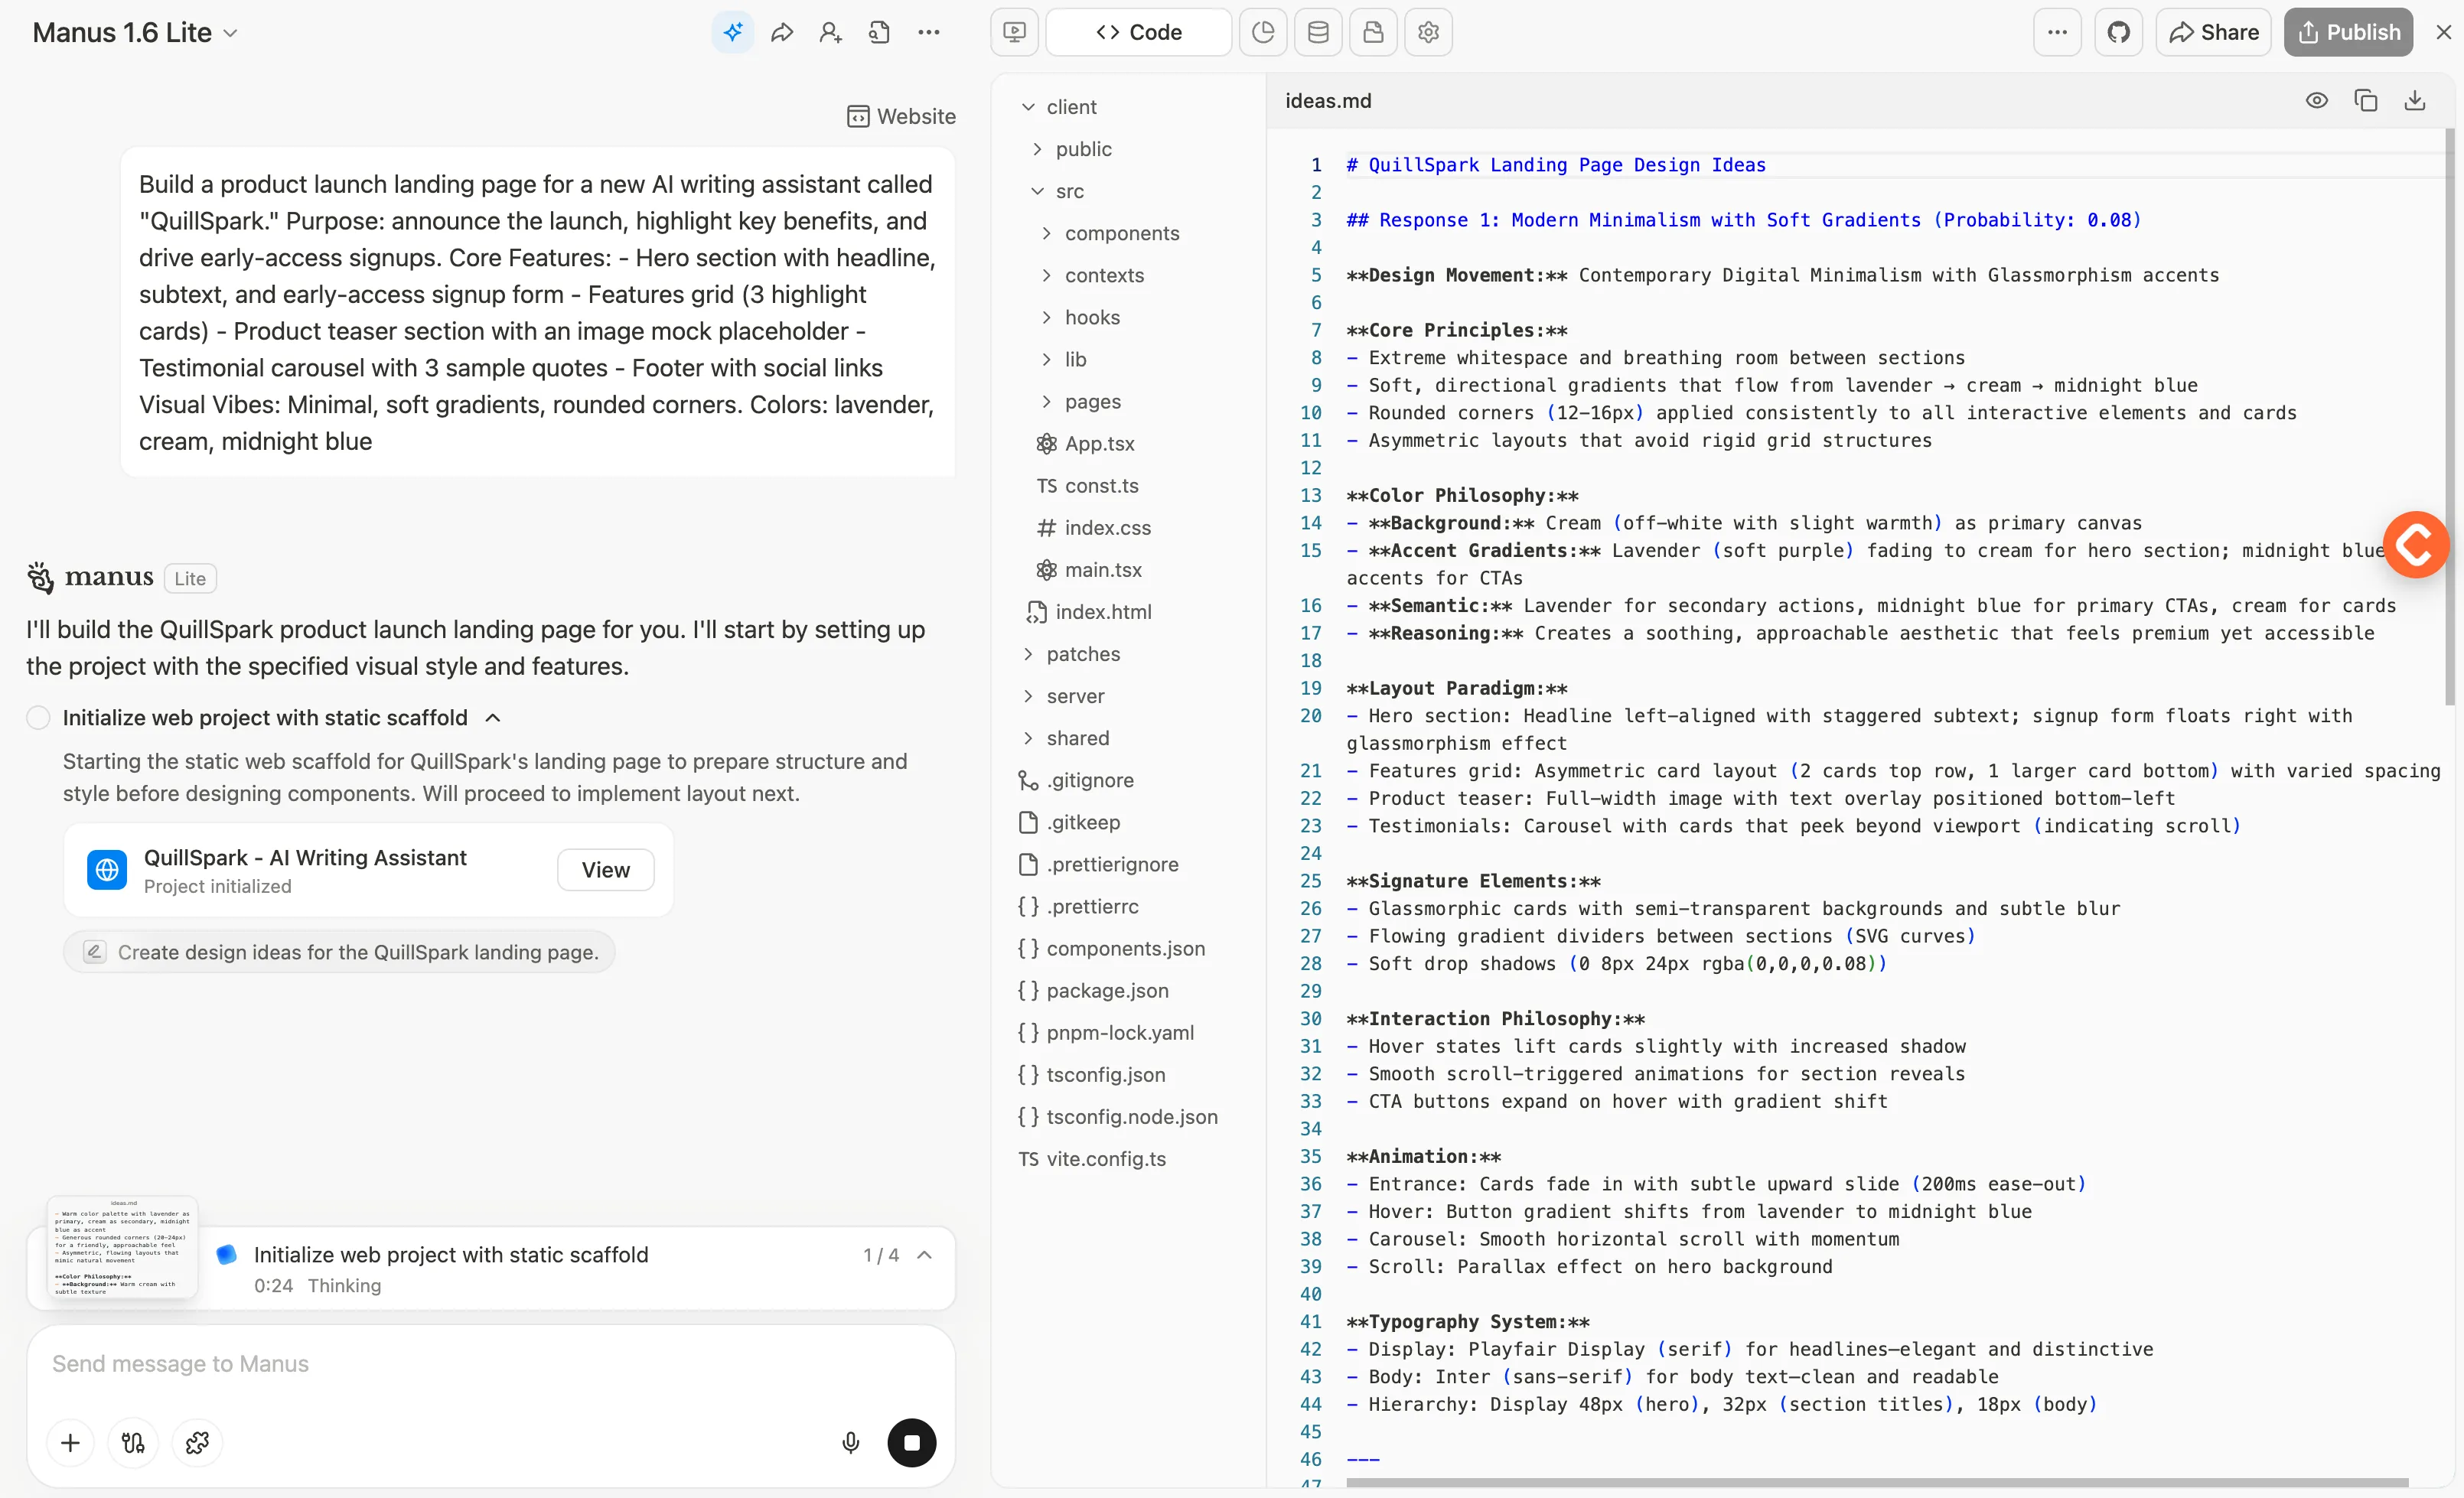2464x1498 pixels.
Task: Click the GitHub icon button
Action: pyautogui.click(x=2118, y=32)
